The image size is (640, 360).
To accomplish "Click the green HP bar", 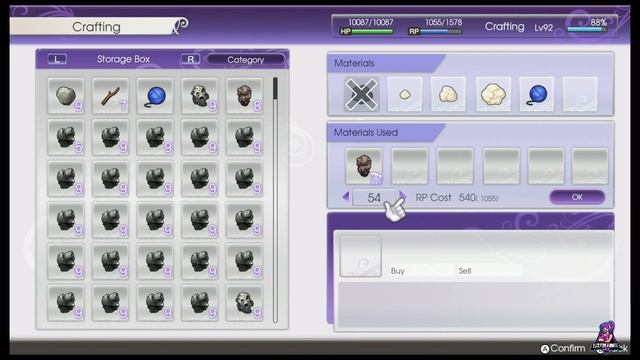I will (x=372, y=31).
